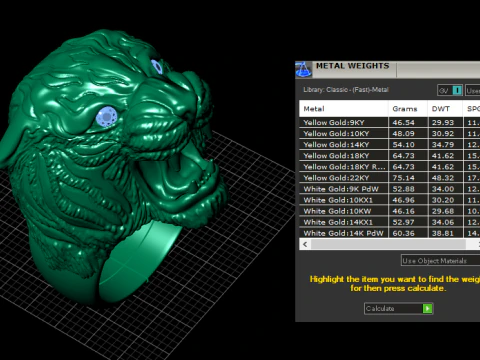Click the 54.10 grams cell
Viewport: 480px width, 360px height.
click(408, 145)
